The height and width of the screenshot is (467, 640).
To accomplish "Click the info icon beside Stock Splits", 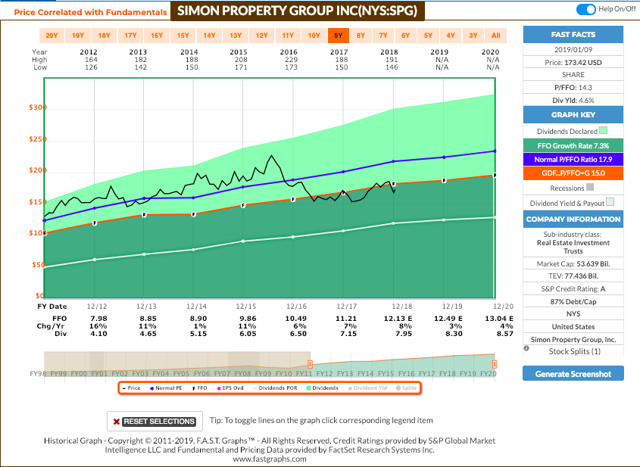I will (x=527, y=349).
